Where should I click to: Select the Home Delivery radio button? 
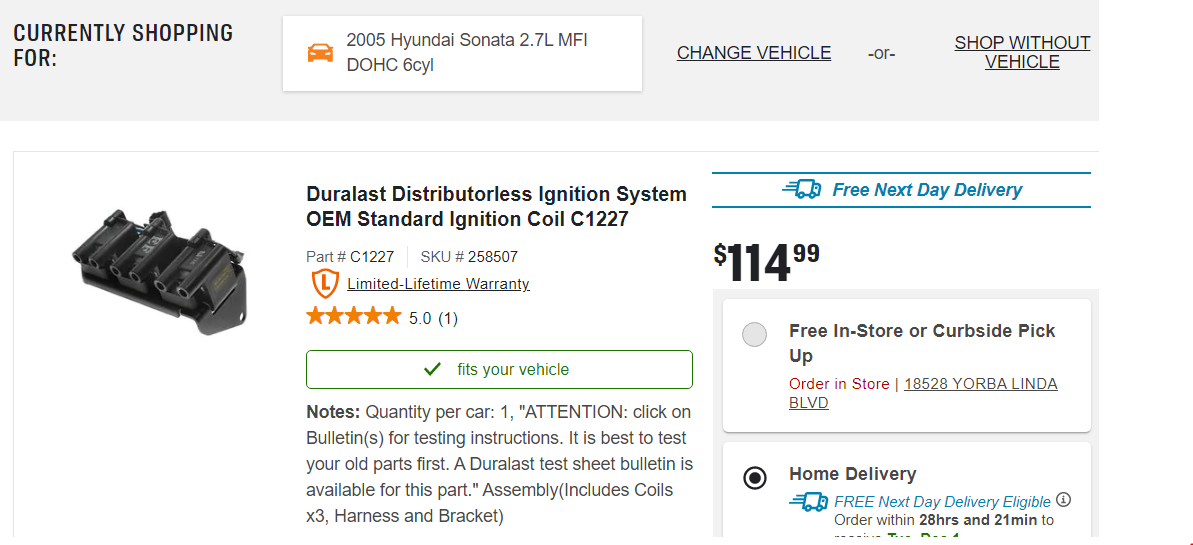pos(755,478)
